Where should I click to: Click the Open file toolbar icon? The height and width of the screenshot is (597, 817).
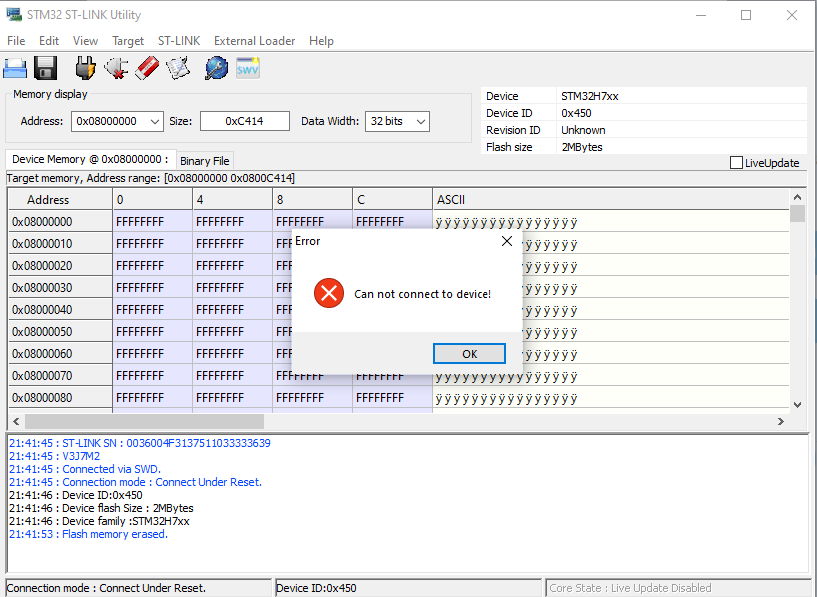(15, 68)
